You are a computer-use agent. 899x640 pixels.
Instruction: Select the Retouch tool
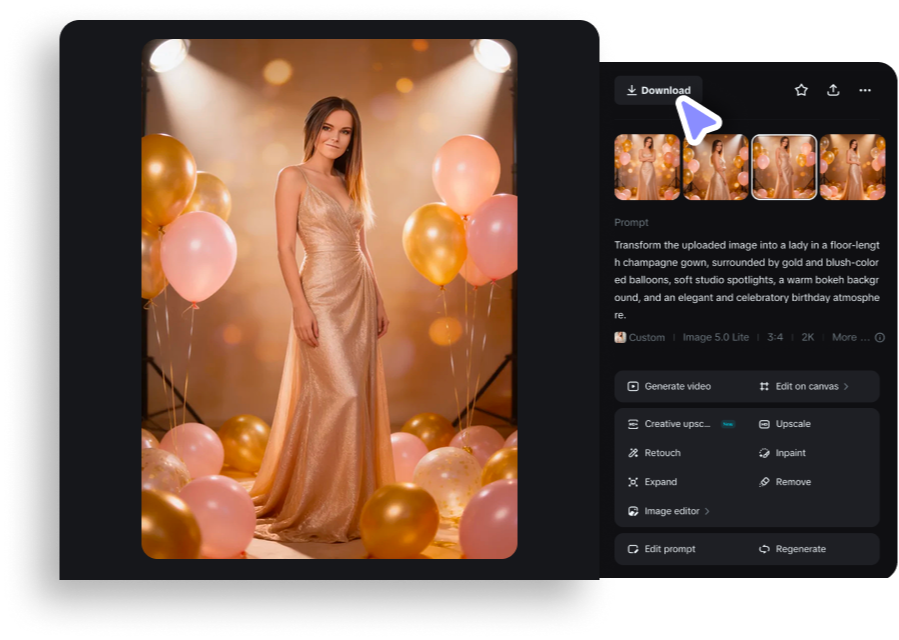coord(662,452)
